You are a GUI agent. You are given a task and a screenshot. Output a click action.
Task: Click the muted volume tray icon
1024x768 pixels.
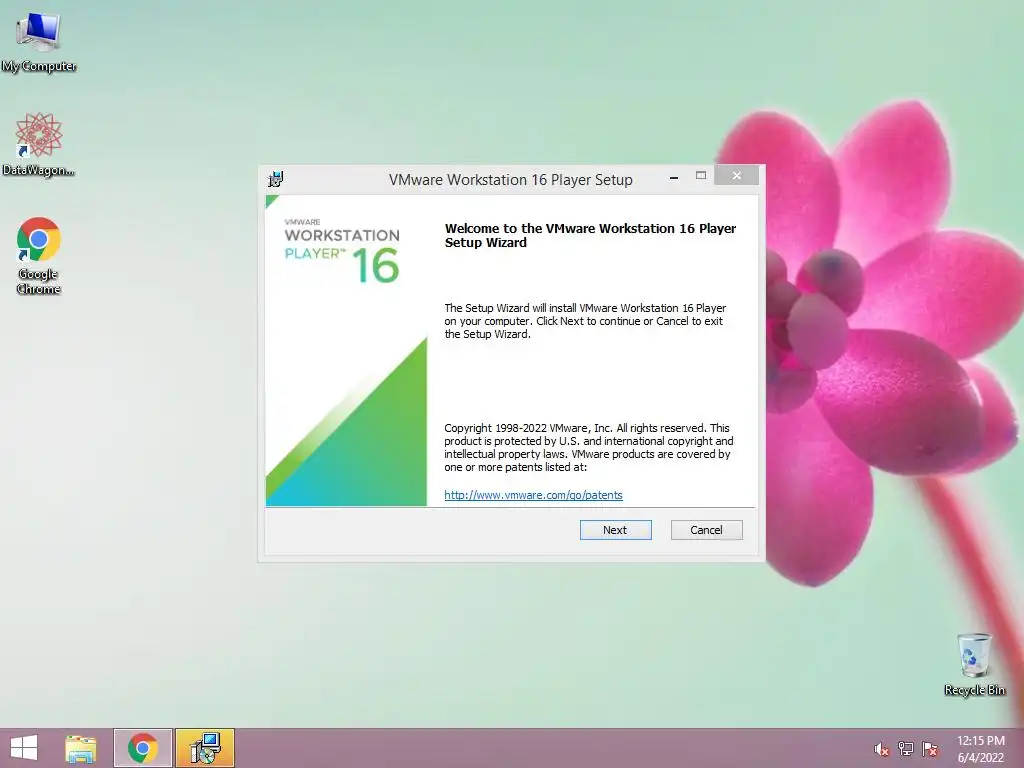pos(881,749)
